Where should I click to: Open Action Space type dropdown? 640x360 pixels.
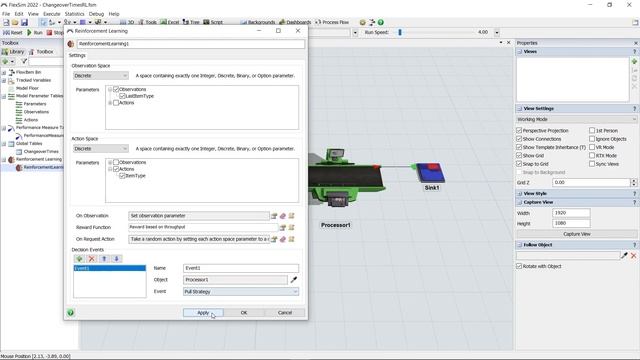tap(100, 149)
